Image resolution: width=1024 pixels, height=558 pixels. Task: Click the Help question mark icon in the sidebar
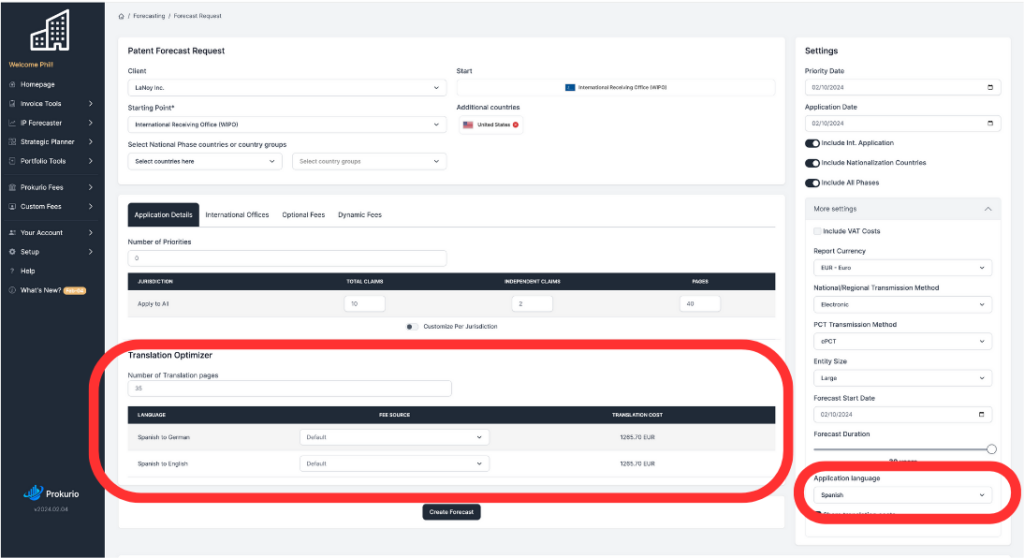click(x=12, y=271)
